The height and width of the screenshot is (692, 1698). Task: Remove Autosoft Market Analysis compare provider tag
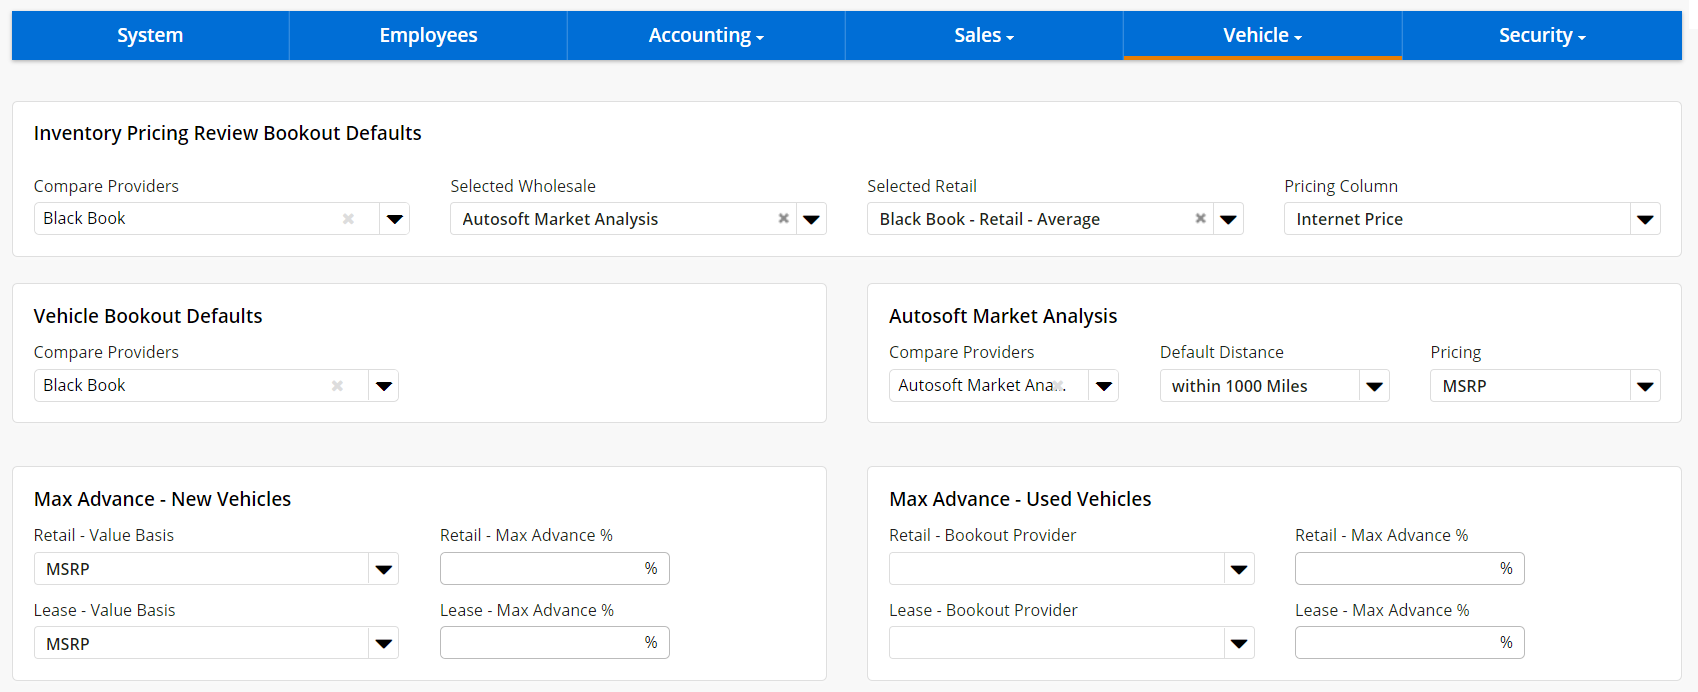[1058, 386]
